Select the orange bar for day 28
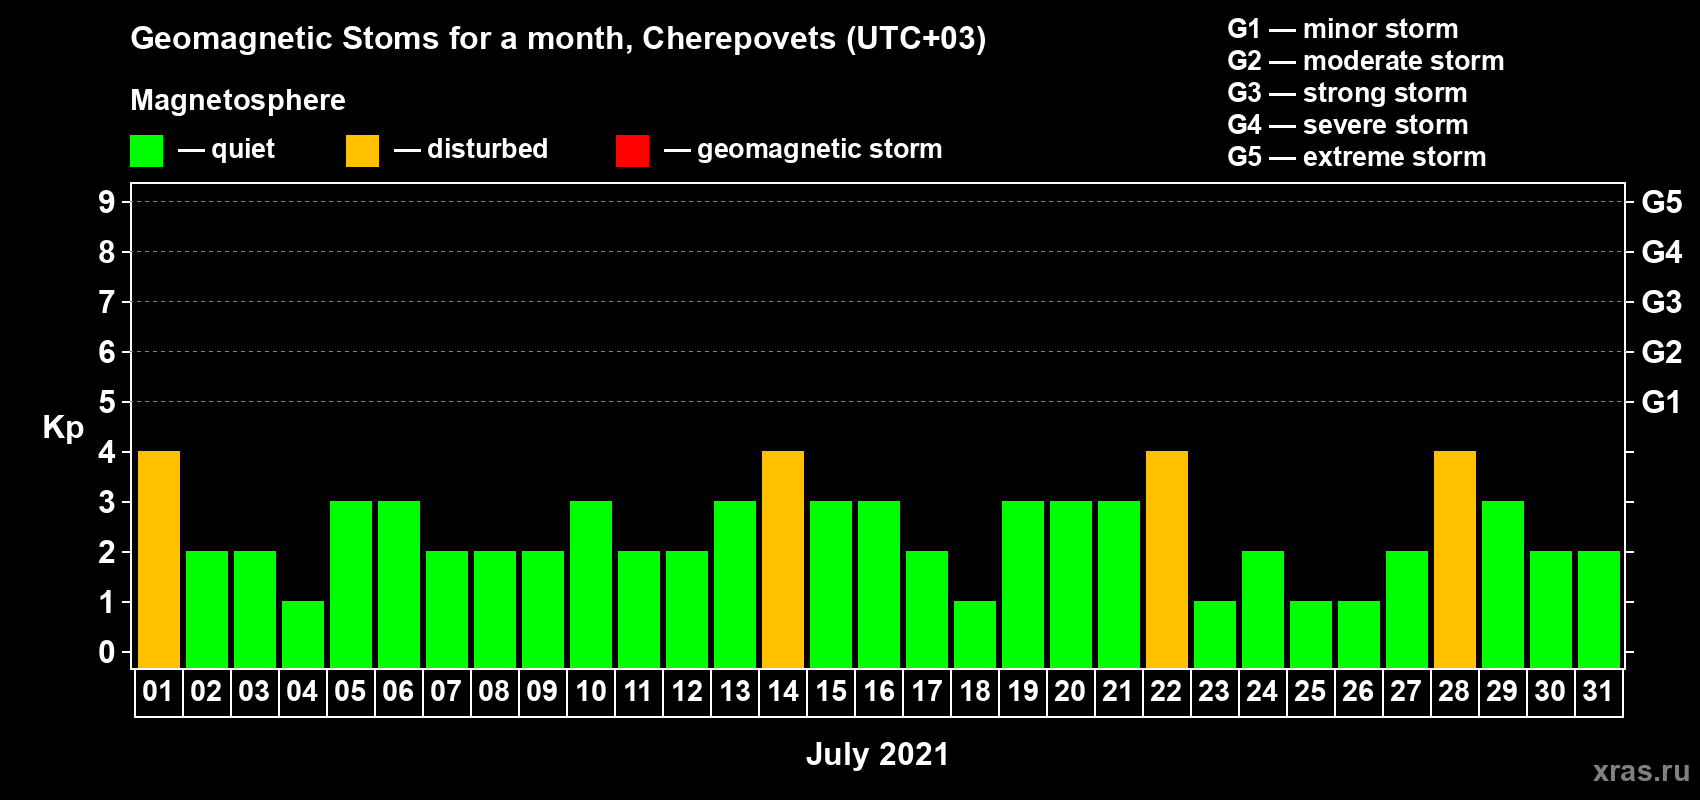The width and height of the screenshot is (1700, 800). [1455, 560]
